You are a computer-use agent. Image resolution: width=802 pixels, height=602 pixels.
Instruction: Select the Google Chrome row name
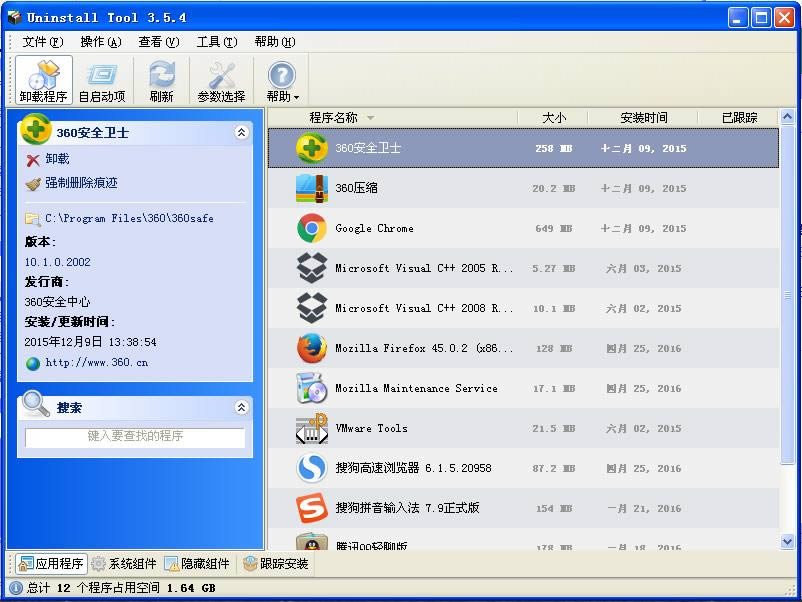pos(374,228)
